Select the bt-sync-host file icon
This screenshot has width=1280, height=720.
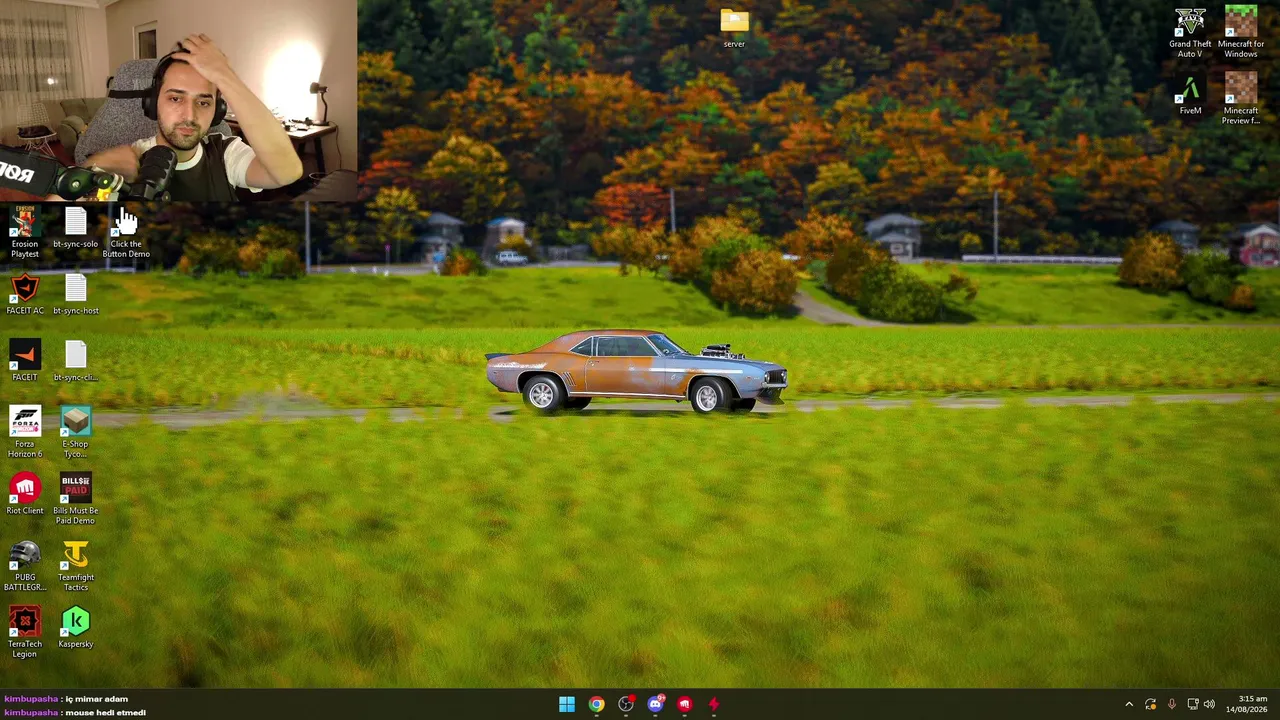coord(76,295)
